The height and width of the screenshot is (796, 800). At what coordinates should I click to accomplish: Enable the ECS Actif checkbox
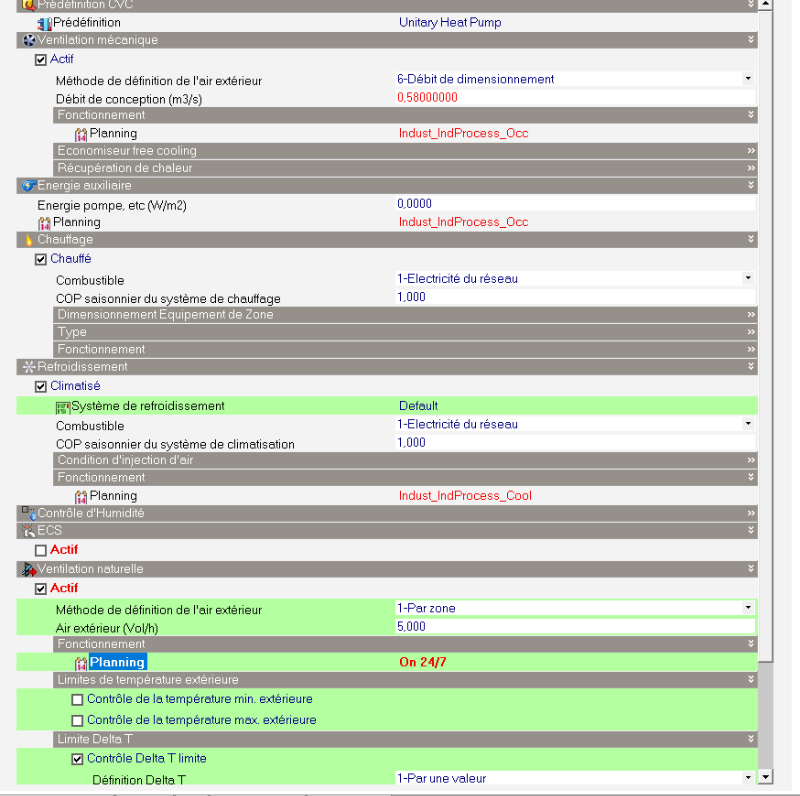(41, 550)
